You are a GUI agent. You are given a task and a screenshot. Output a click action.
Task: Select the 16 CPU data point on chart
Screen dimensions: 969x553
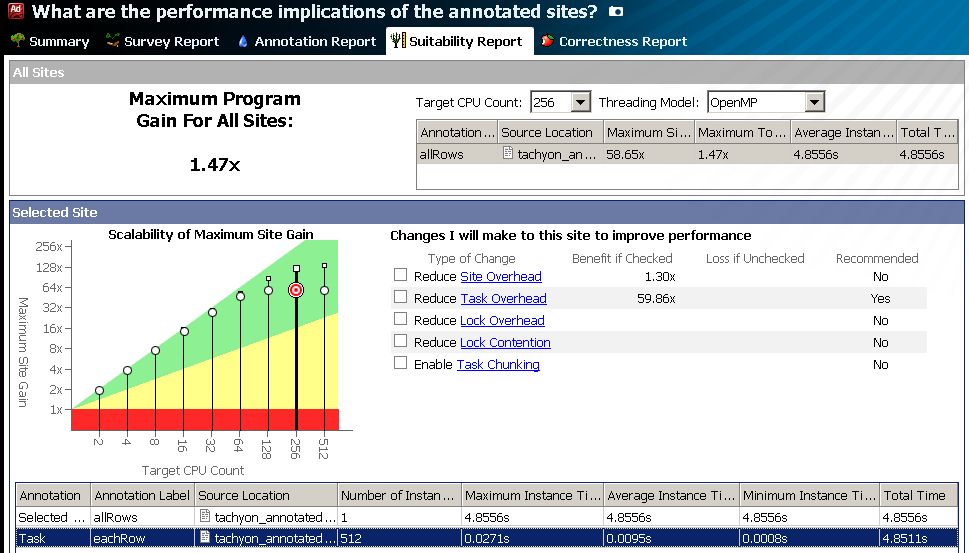pyautogui.click(x=184, y=332)
